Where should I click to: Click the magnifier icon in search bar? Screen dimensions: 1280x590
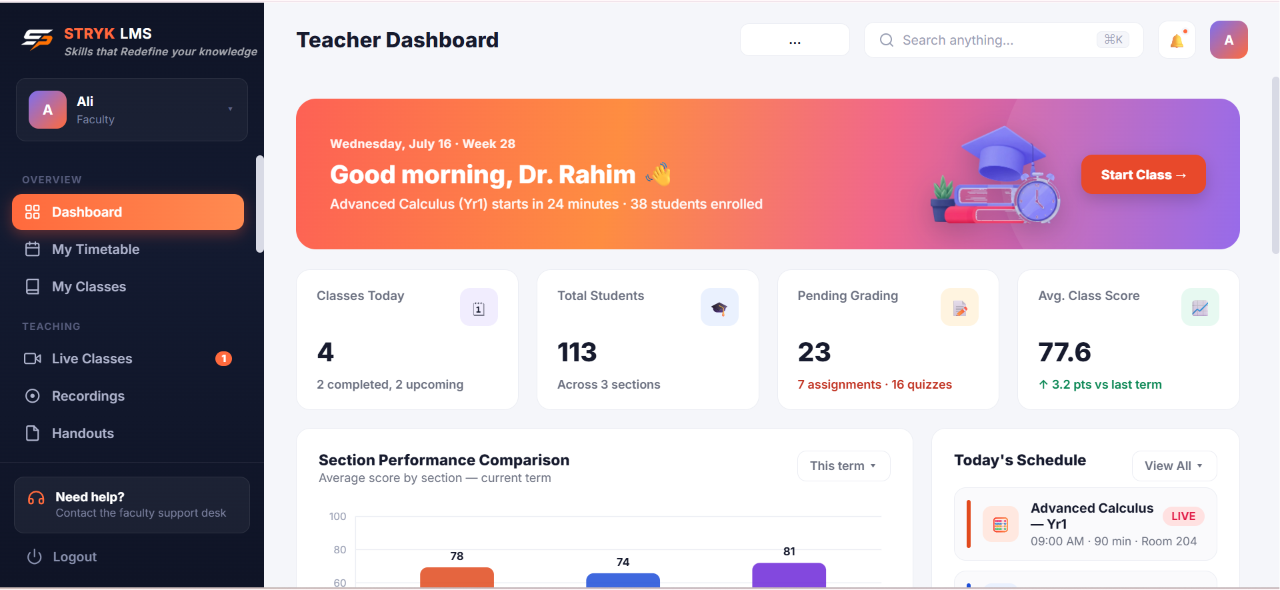tap(886, 40)
